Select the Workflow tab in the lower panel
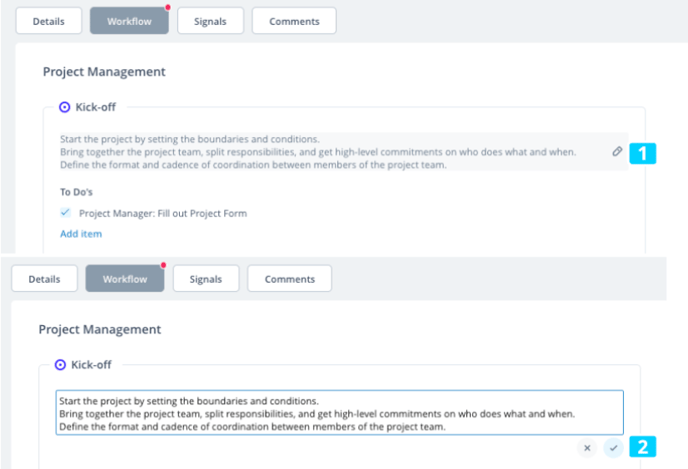This screenshot has height=469, width=688. (125, 279)
